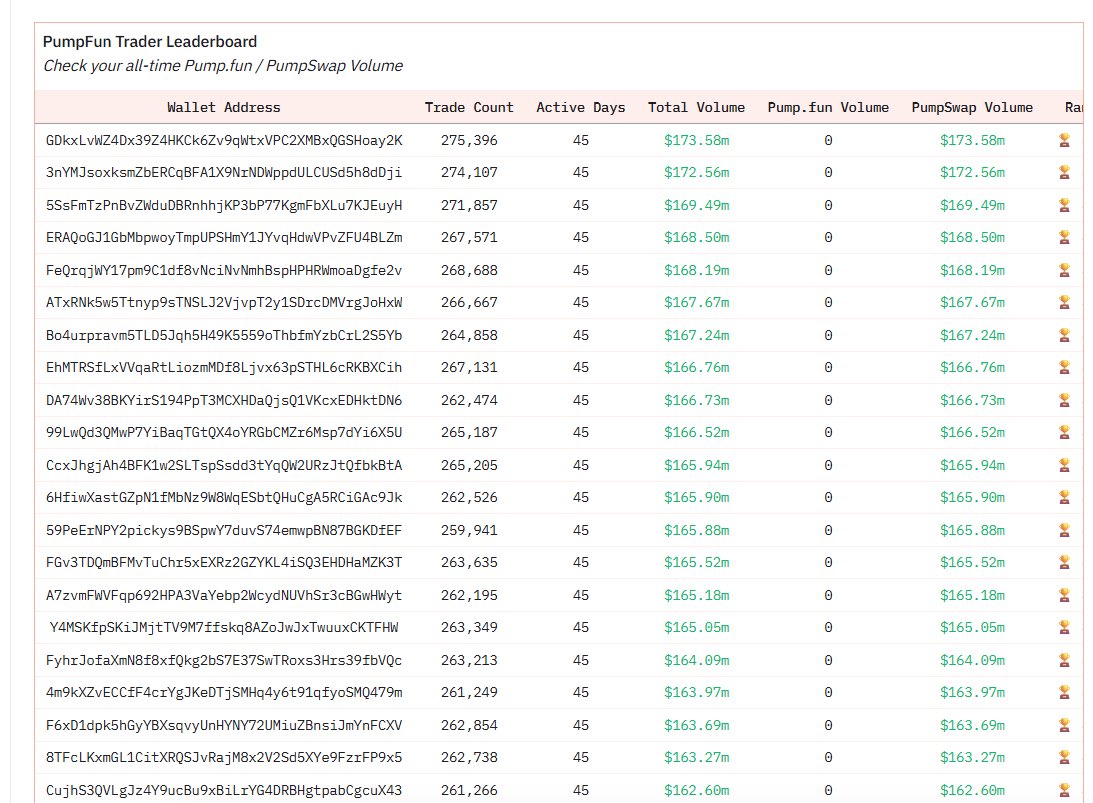Click trophy icon for wallet EhMTRSfLxVVqa
The width and height of the screenshot is (1093, 803).
point(1064,367)
